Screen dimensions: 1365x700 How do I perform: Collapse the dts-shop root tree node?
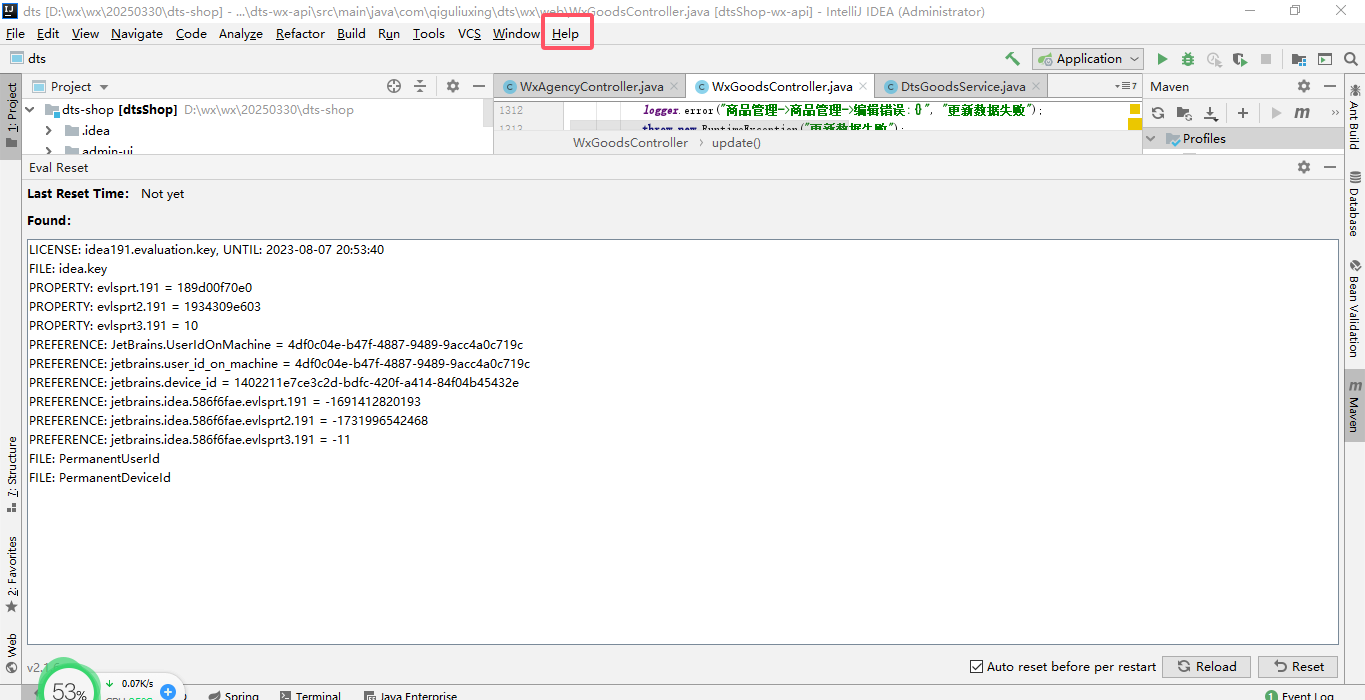tap(30, 110)
